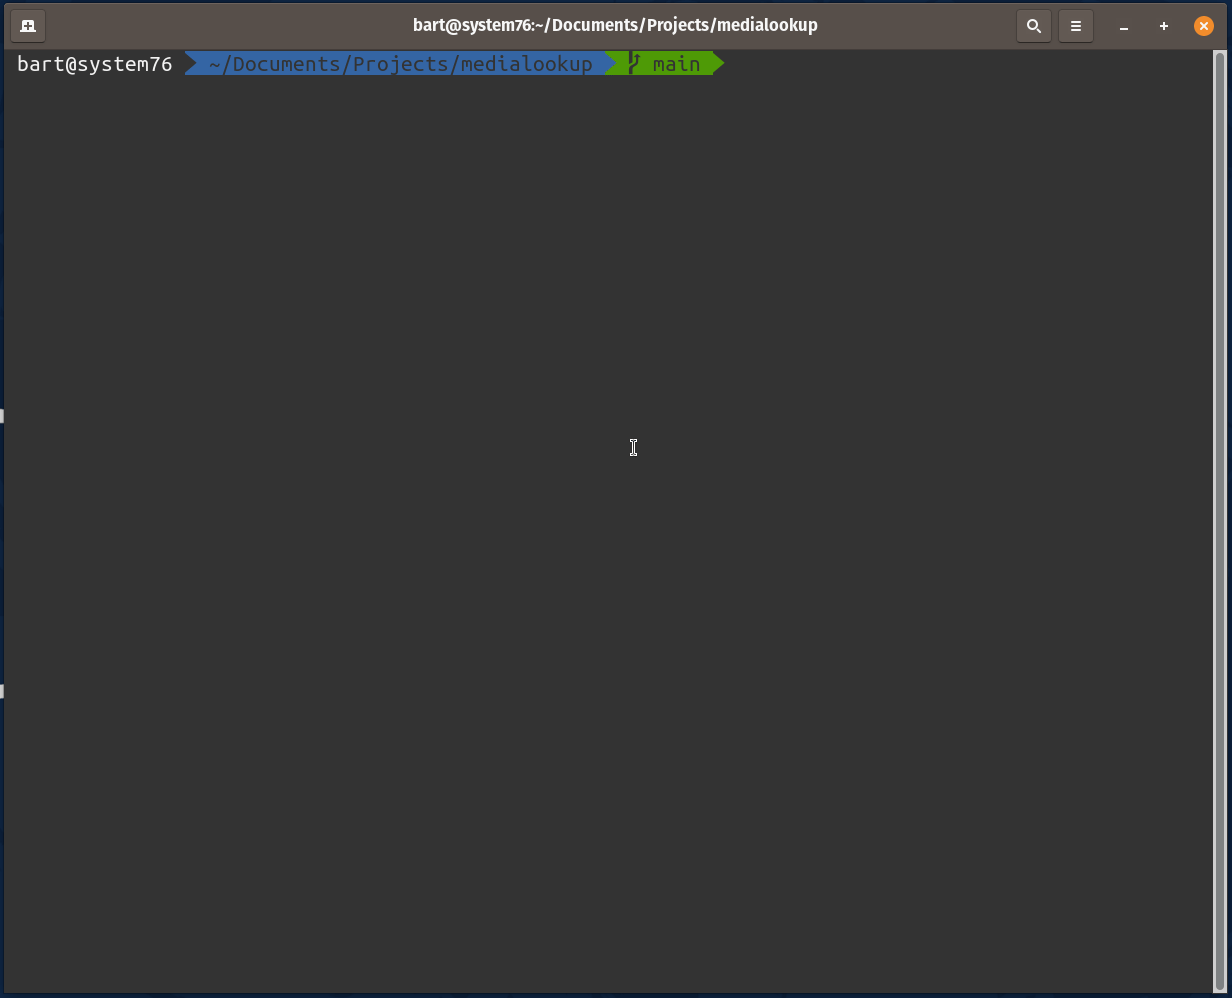Open the hamburger menu
The height and width of the screenshot is (998, 1232).
(1076, 26)
